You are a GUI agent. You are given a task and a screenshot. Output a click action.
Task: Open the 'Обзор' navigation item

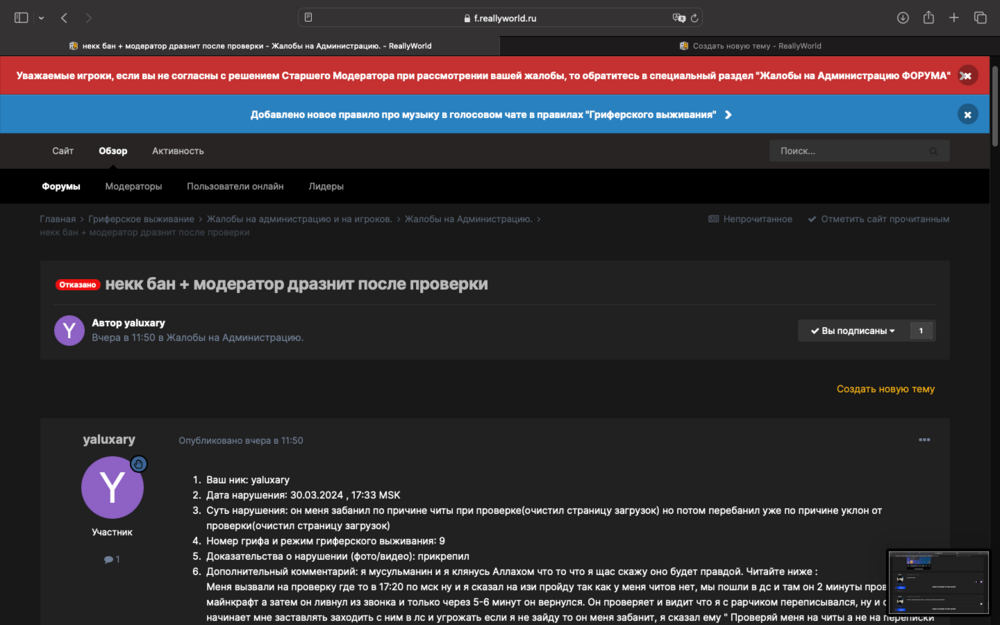[x=113, y=151]
